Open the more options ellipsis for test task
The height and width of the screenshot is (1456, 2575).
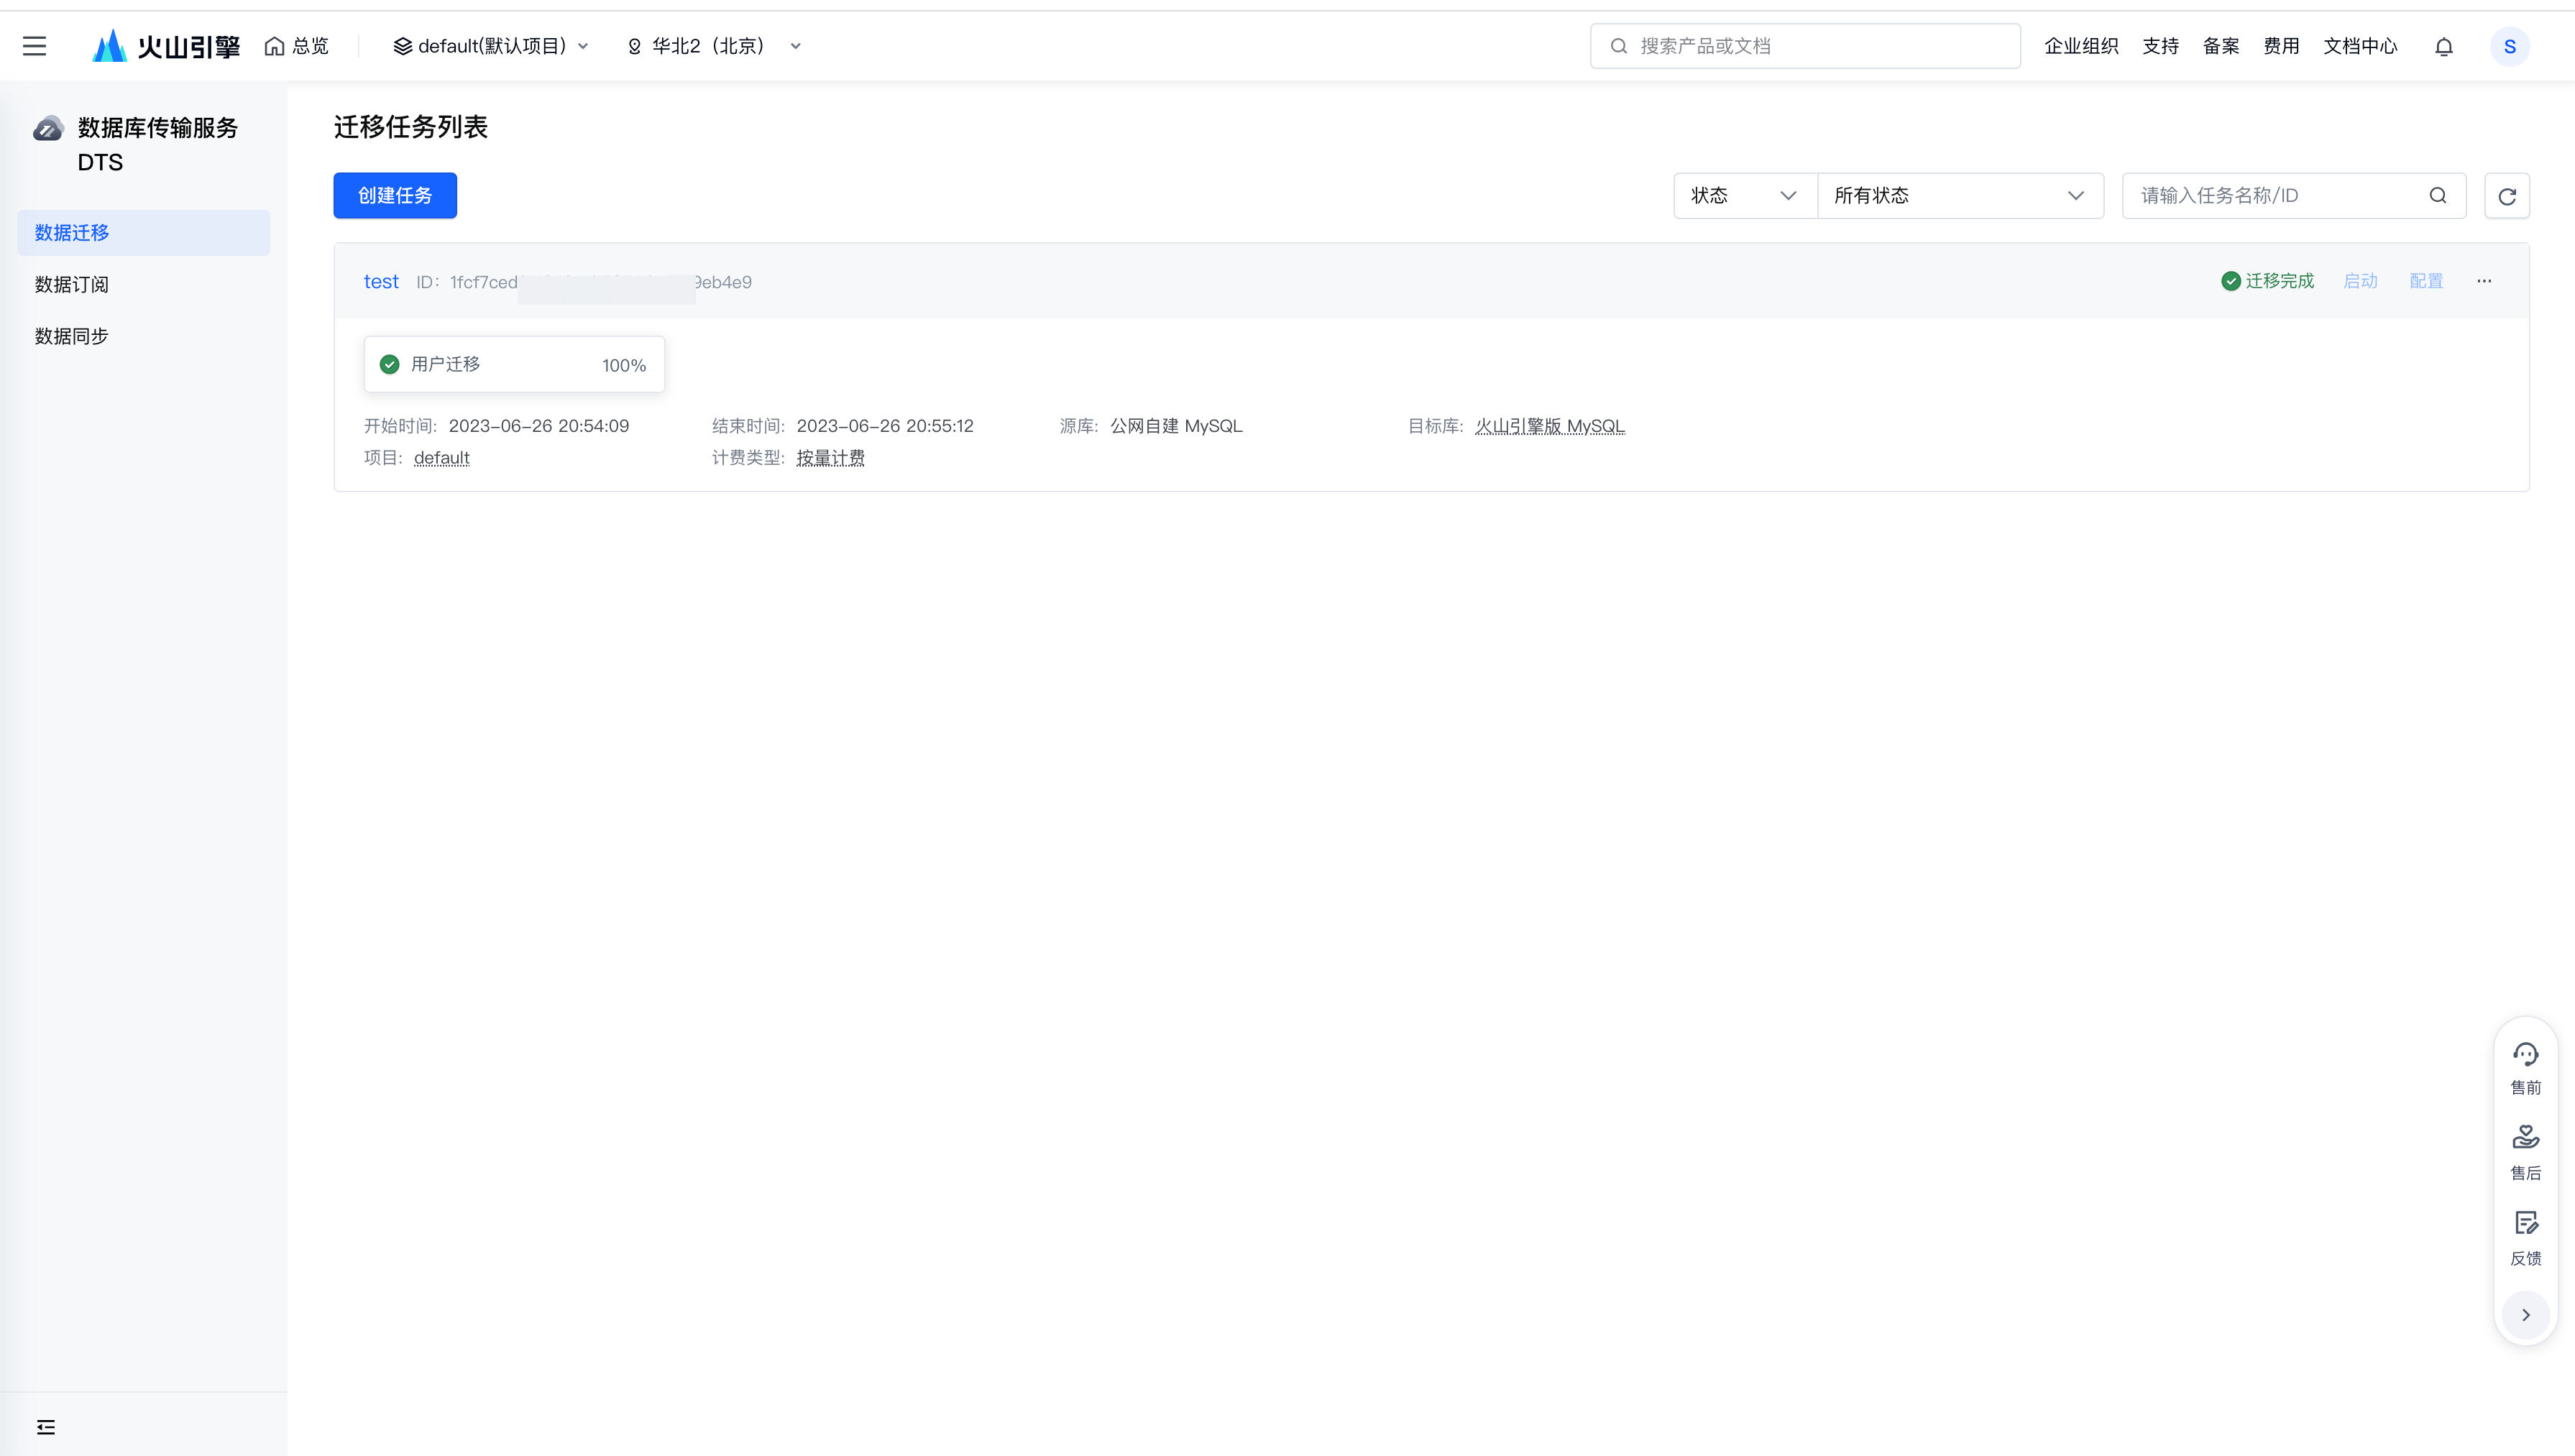coord(2484,281)
